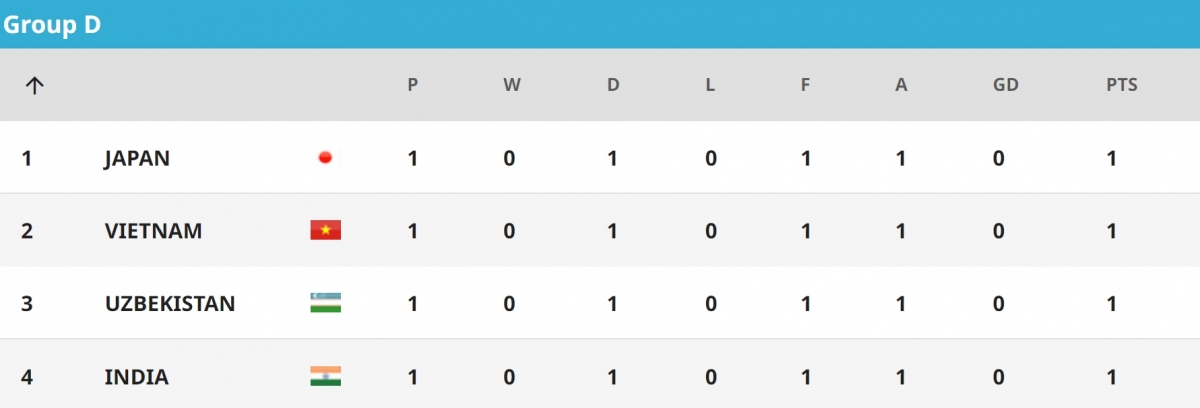Click India's rank number 4
Image resolution: width=1200 pixels, height=408 pixels.
coord(27,377)
